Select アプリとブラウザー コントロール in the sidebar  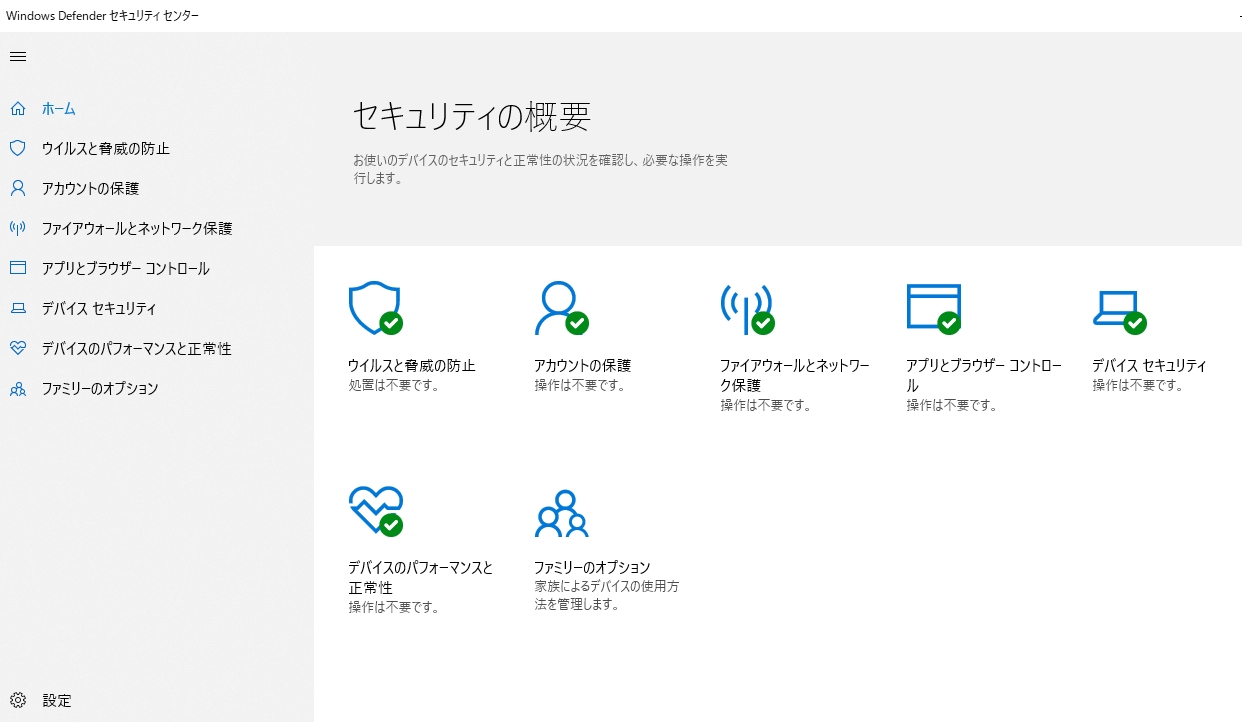point(126,268)
